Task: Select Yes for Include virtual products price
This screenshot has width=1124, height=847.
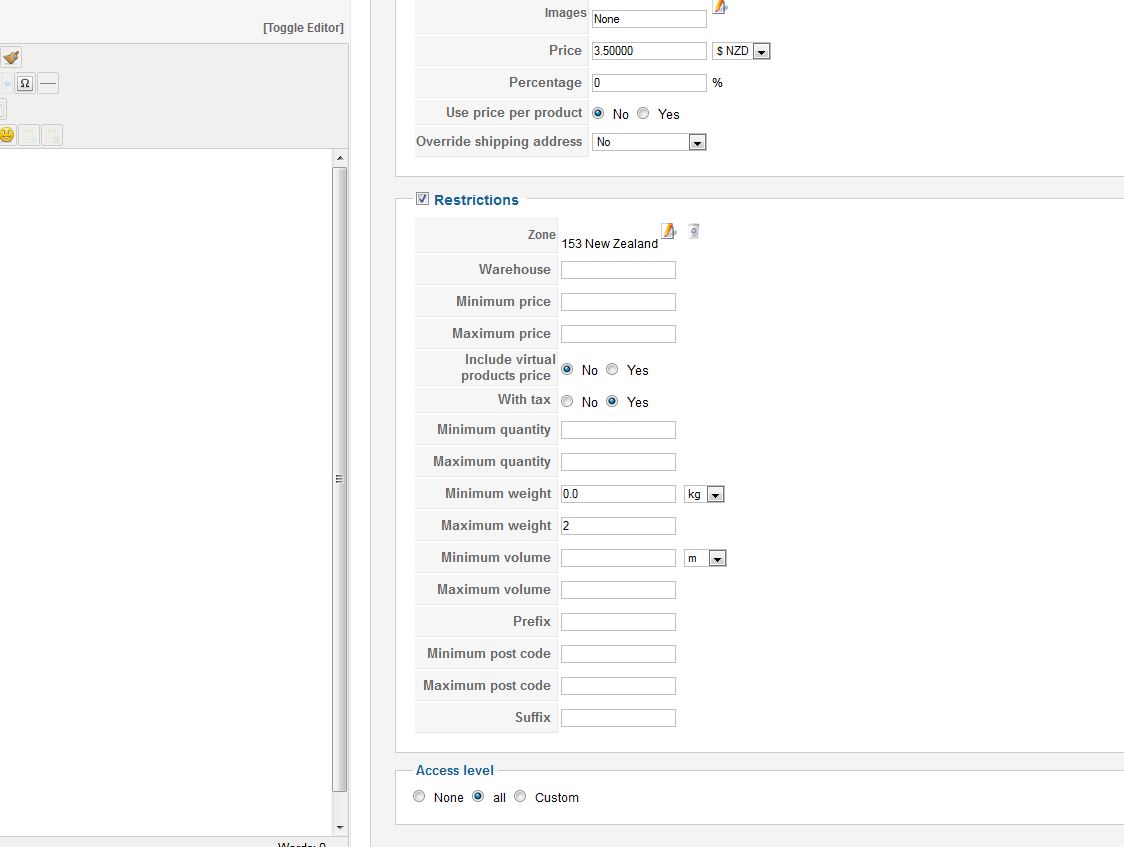Action: pyautogui.click(x=611, y=369)
